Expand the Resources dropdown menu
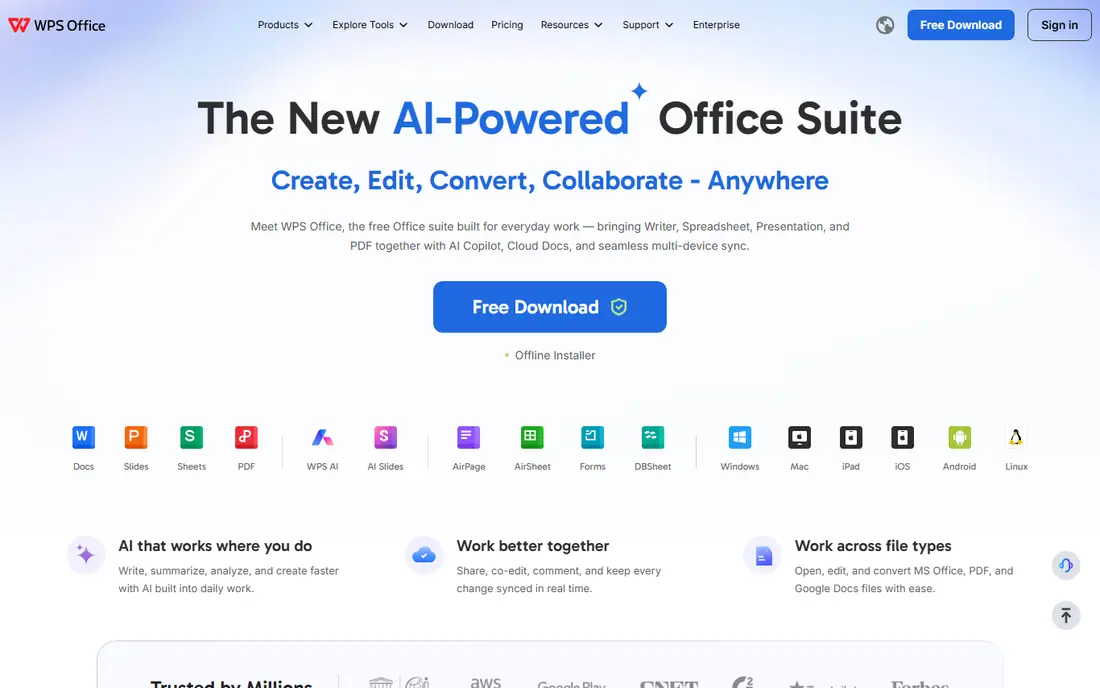This screenshot has height=688, width=1100. click(572, 25)
